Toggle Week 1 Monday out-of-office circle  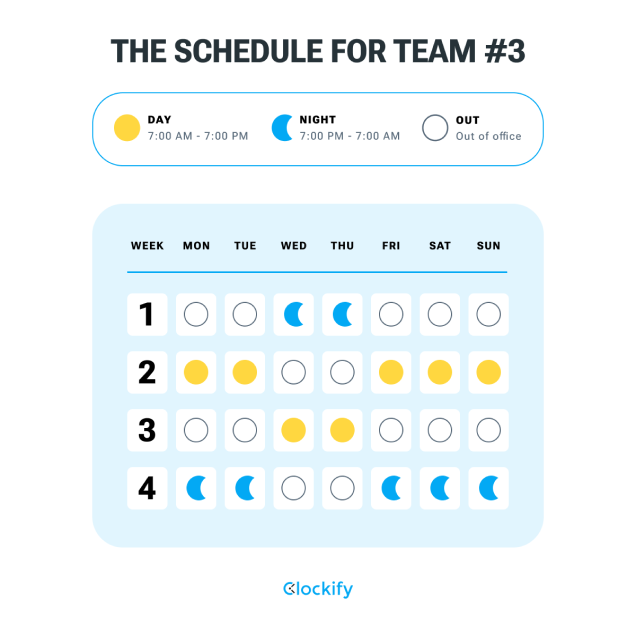[196, 314]
